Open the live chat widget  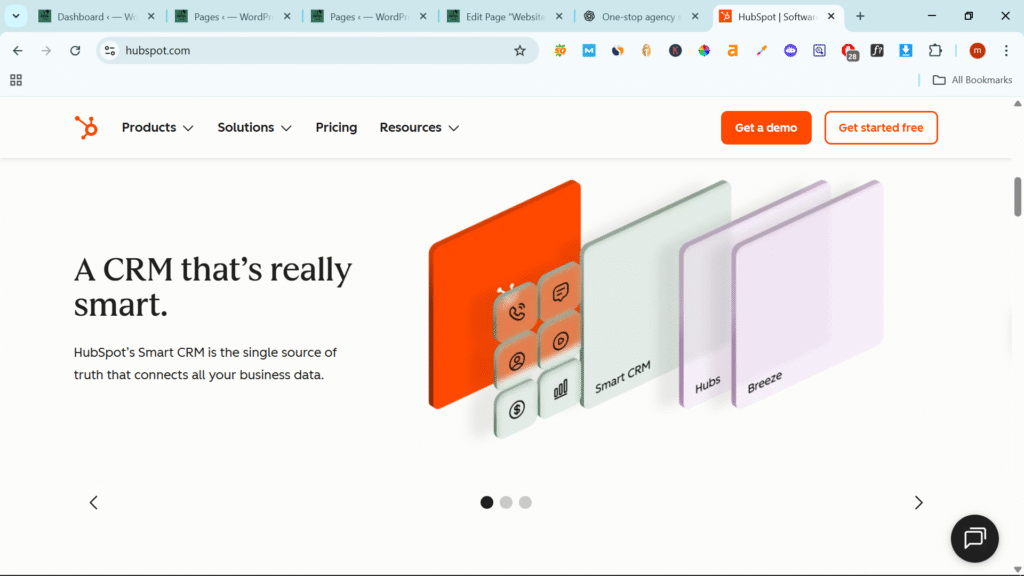(x=974, y=538)
